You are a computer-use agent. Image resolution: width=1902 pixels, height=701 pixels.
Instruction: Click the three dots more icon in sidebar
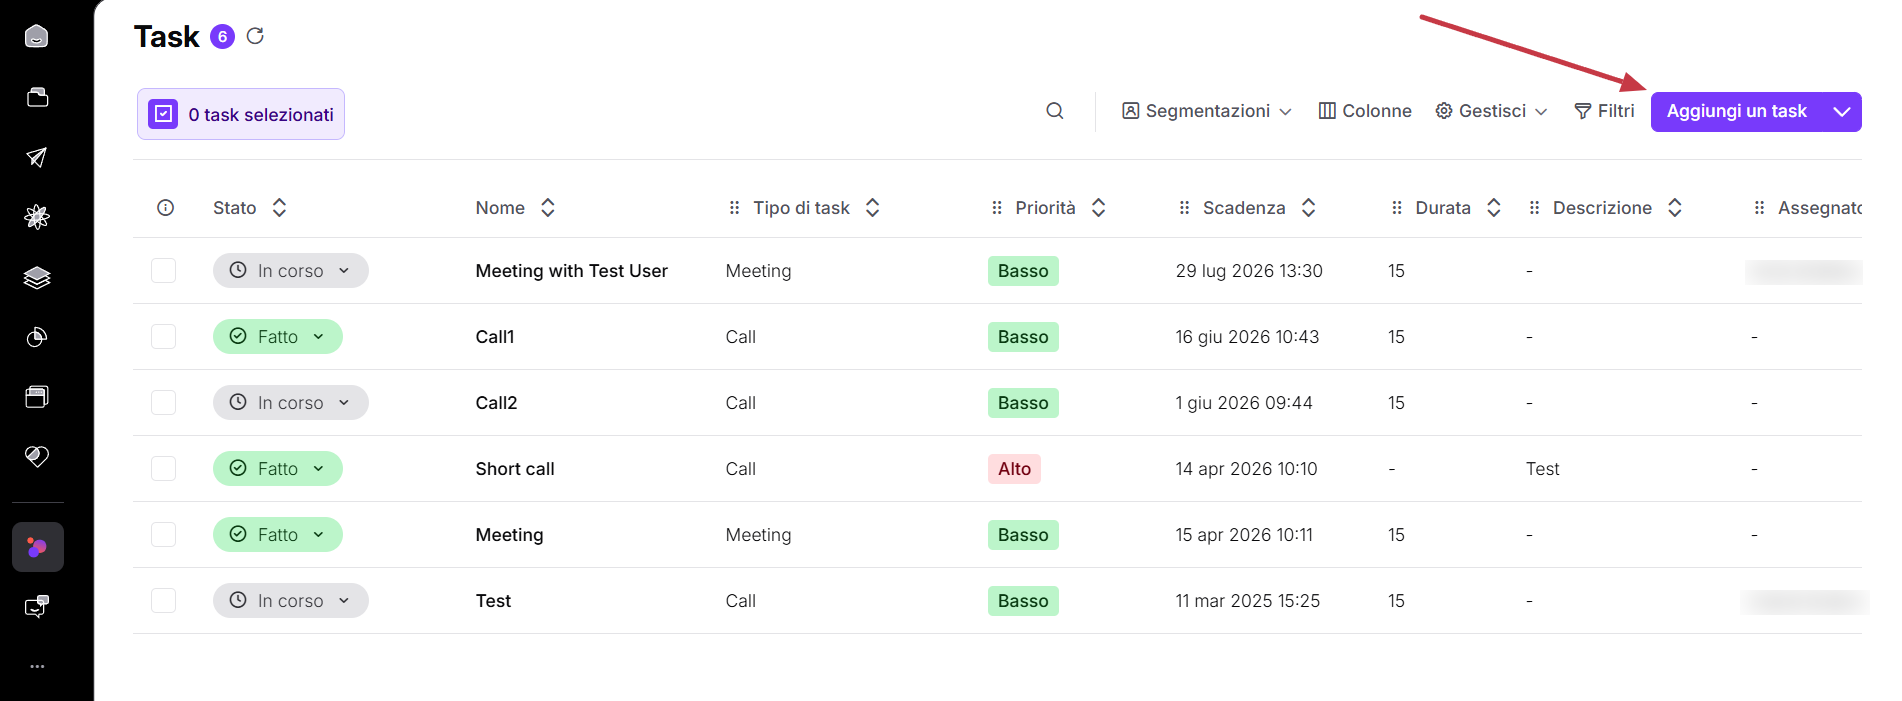coord(37,666)
